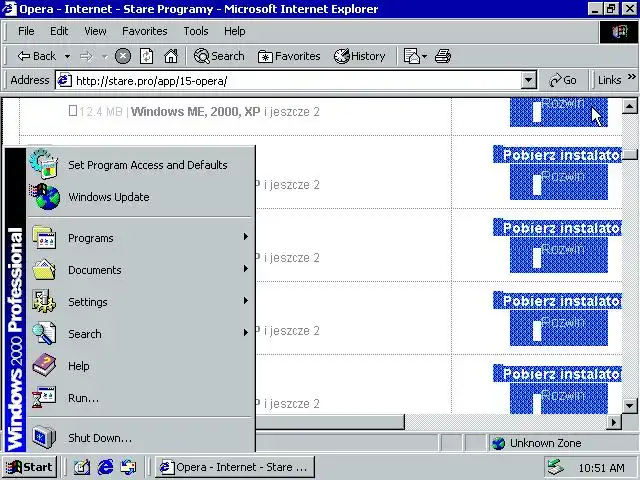This screenshot has height=480, width=640.
Task: Open the File menu
Action: (26, 31)
